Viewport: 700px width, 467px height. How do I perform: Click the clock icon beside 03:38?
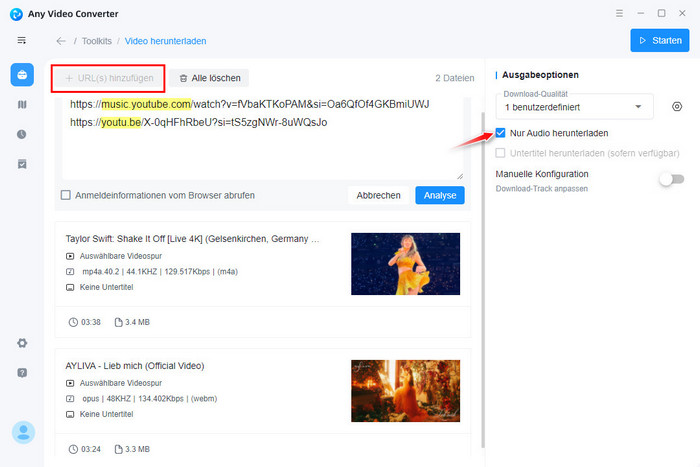tap(73, 322)
